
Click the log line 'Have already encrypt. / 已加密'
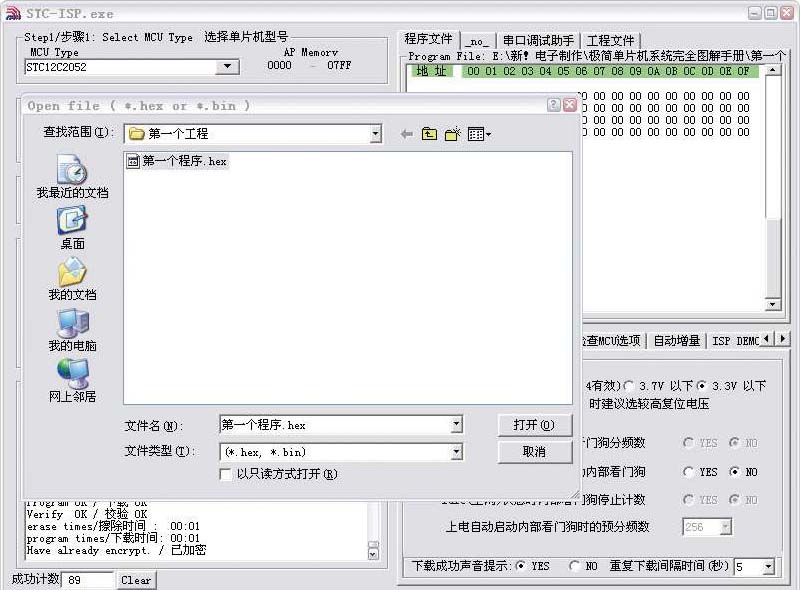(x=116, y=550)
